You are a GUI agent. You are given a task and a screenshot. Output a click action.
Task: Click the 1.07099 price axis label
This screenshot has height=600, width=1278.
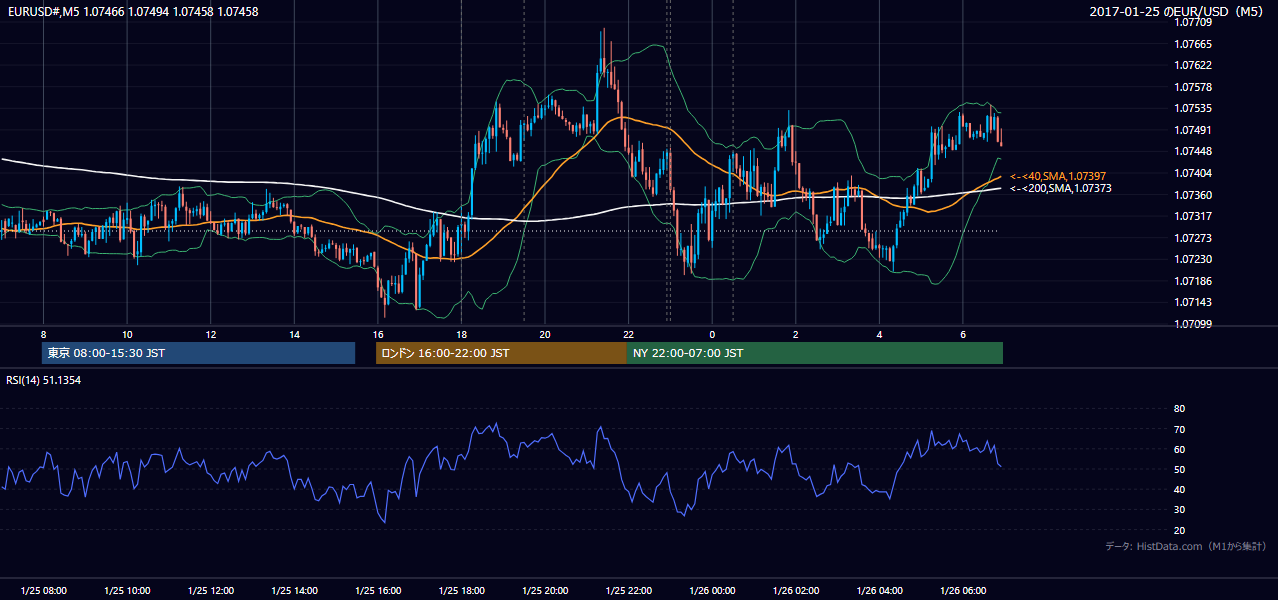[1193, 324]
